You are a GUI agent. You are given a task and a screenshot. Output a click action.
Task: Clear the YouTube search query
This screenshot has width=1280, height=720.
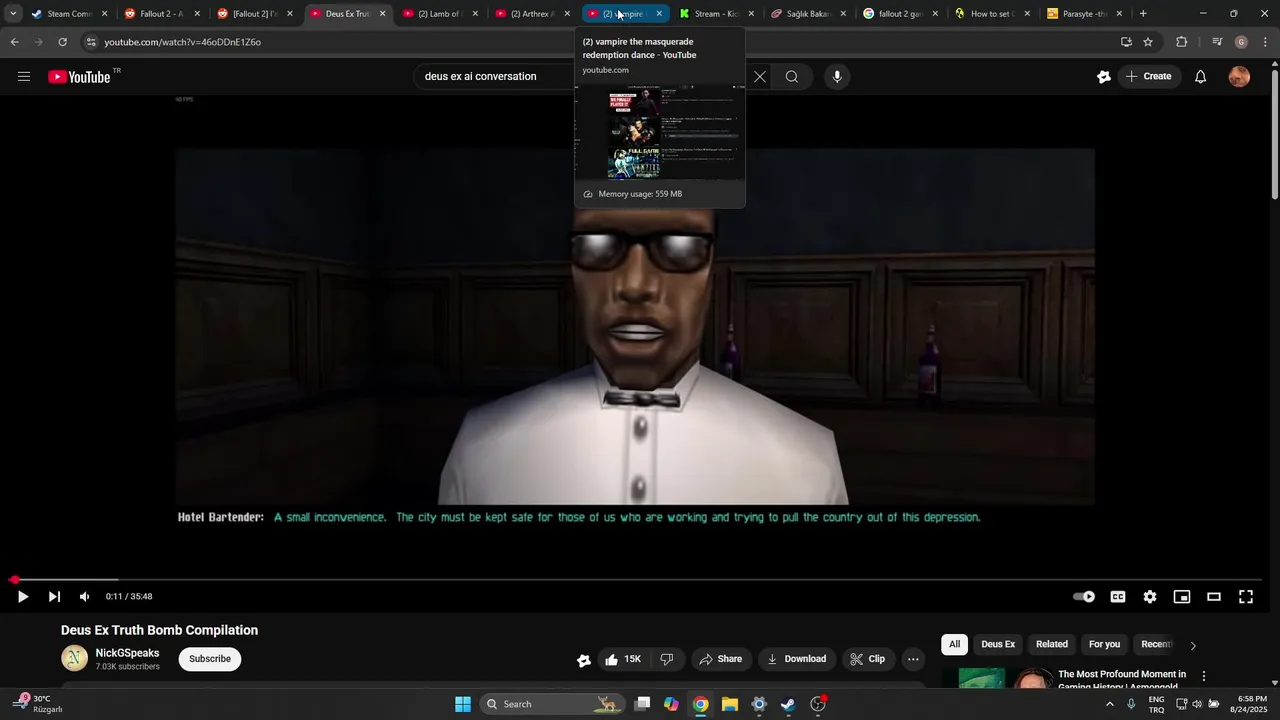[760, 77]
